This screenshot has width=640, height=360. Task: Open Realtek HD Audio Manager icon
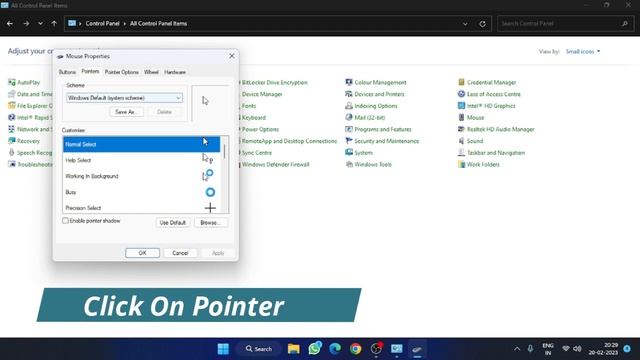coord(461,129)
